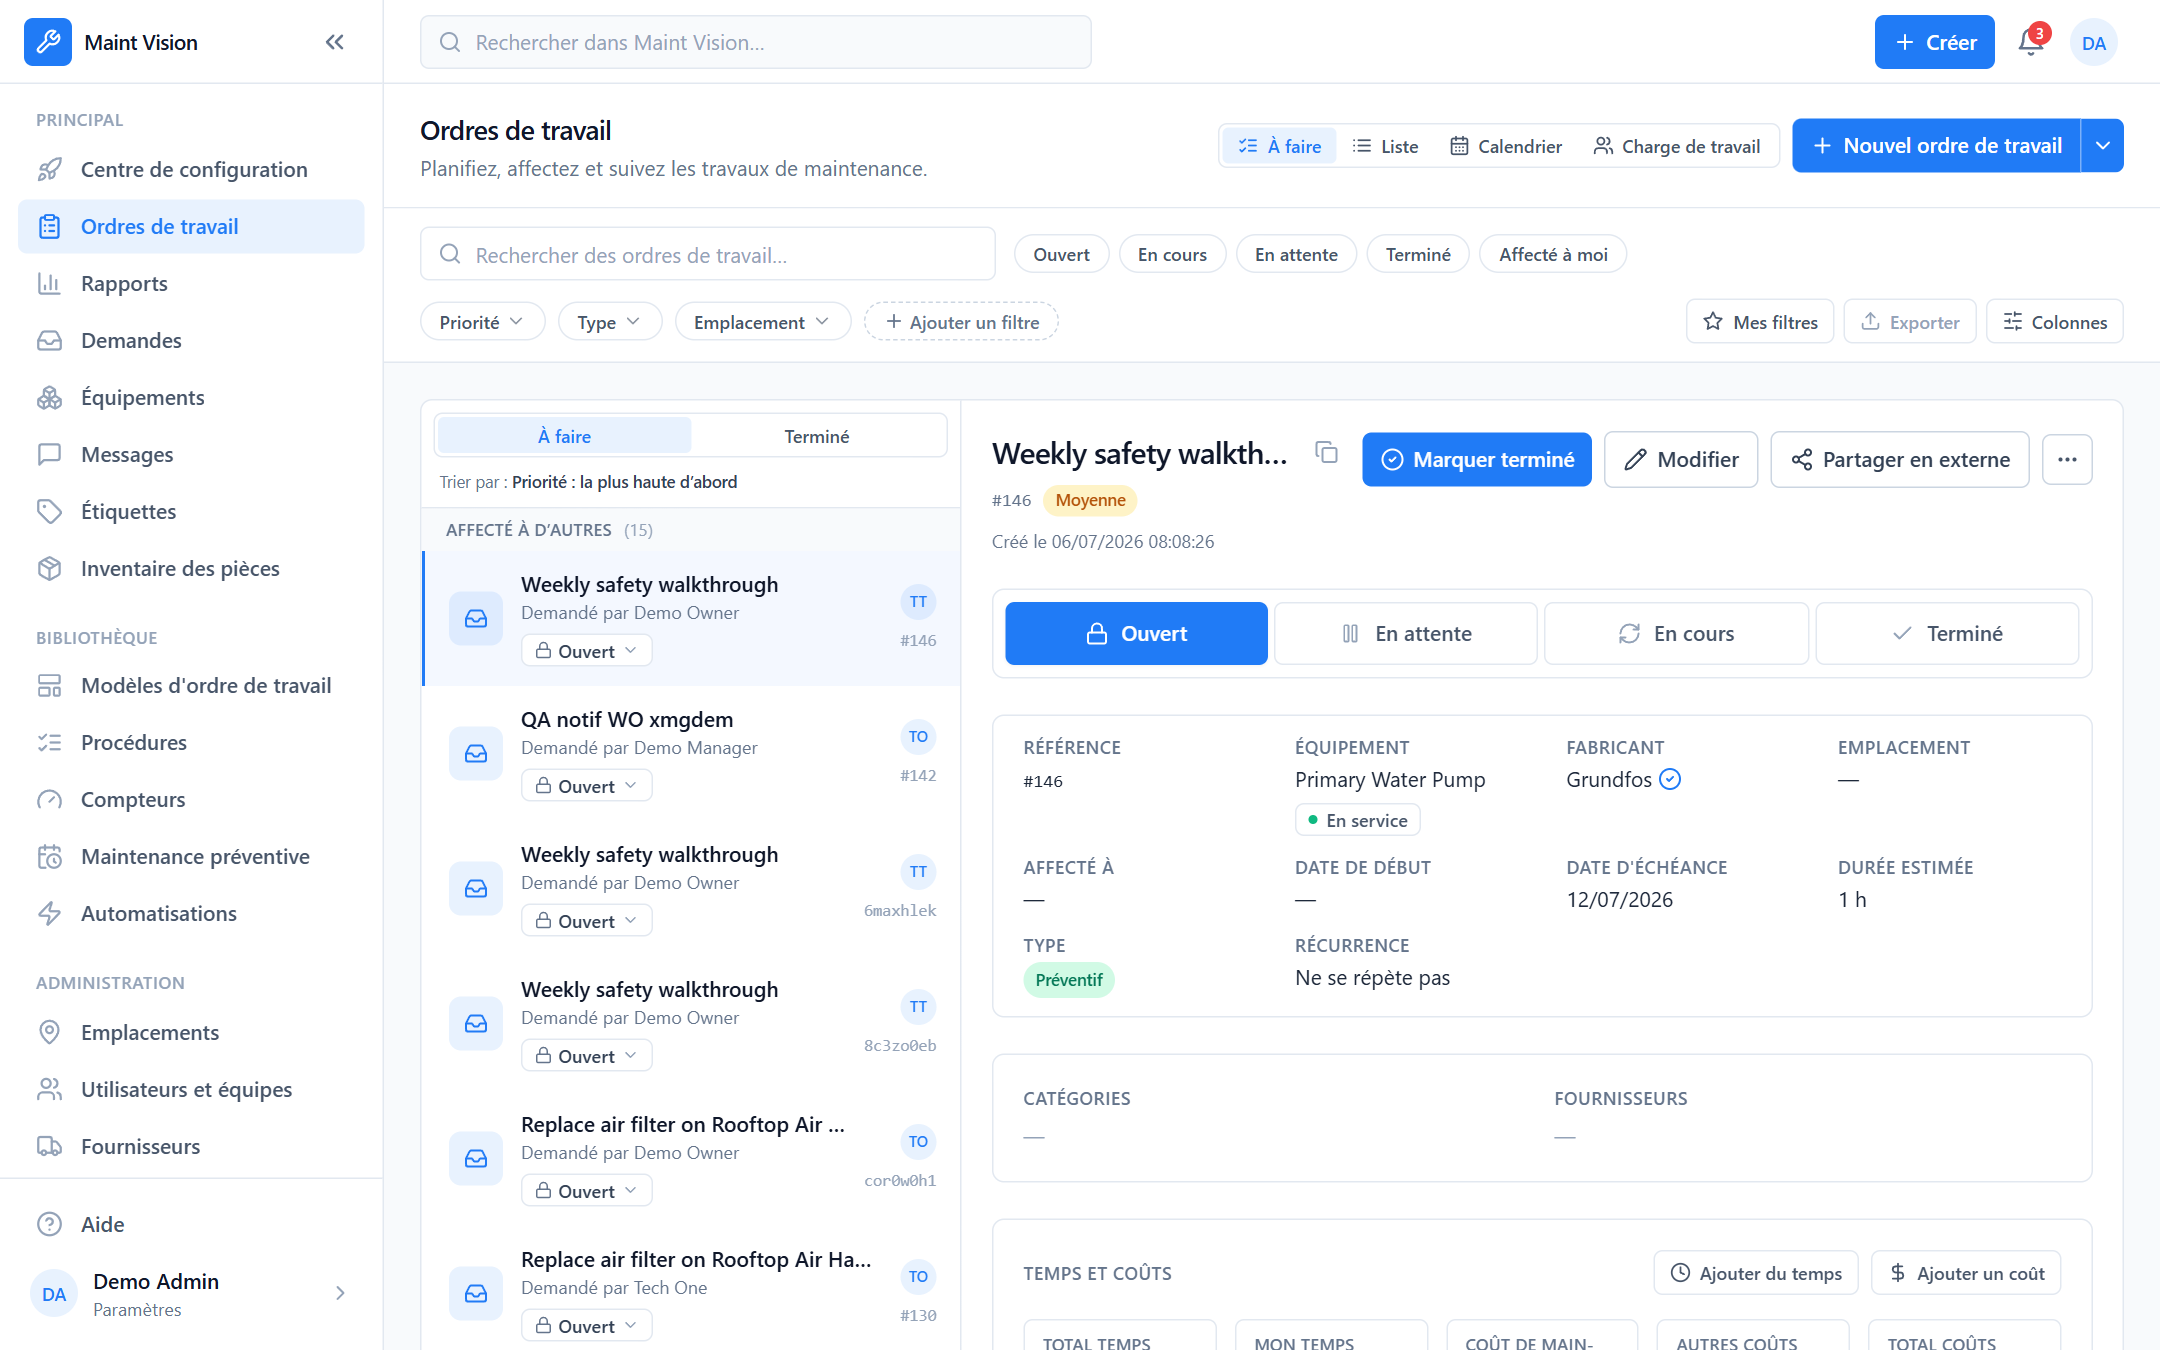Viewport: 2160px width, 1350px height.
Task: Open Procédures in sidebar
Action: (191, 742)
